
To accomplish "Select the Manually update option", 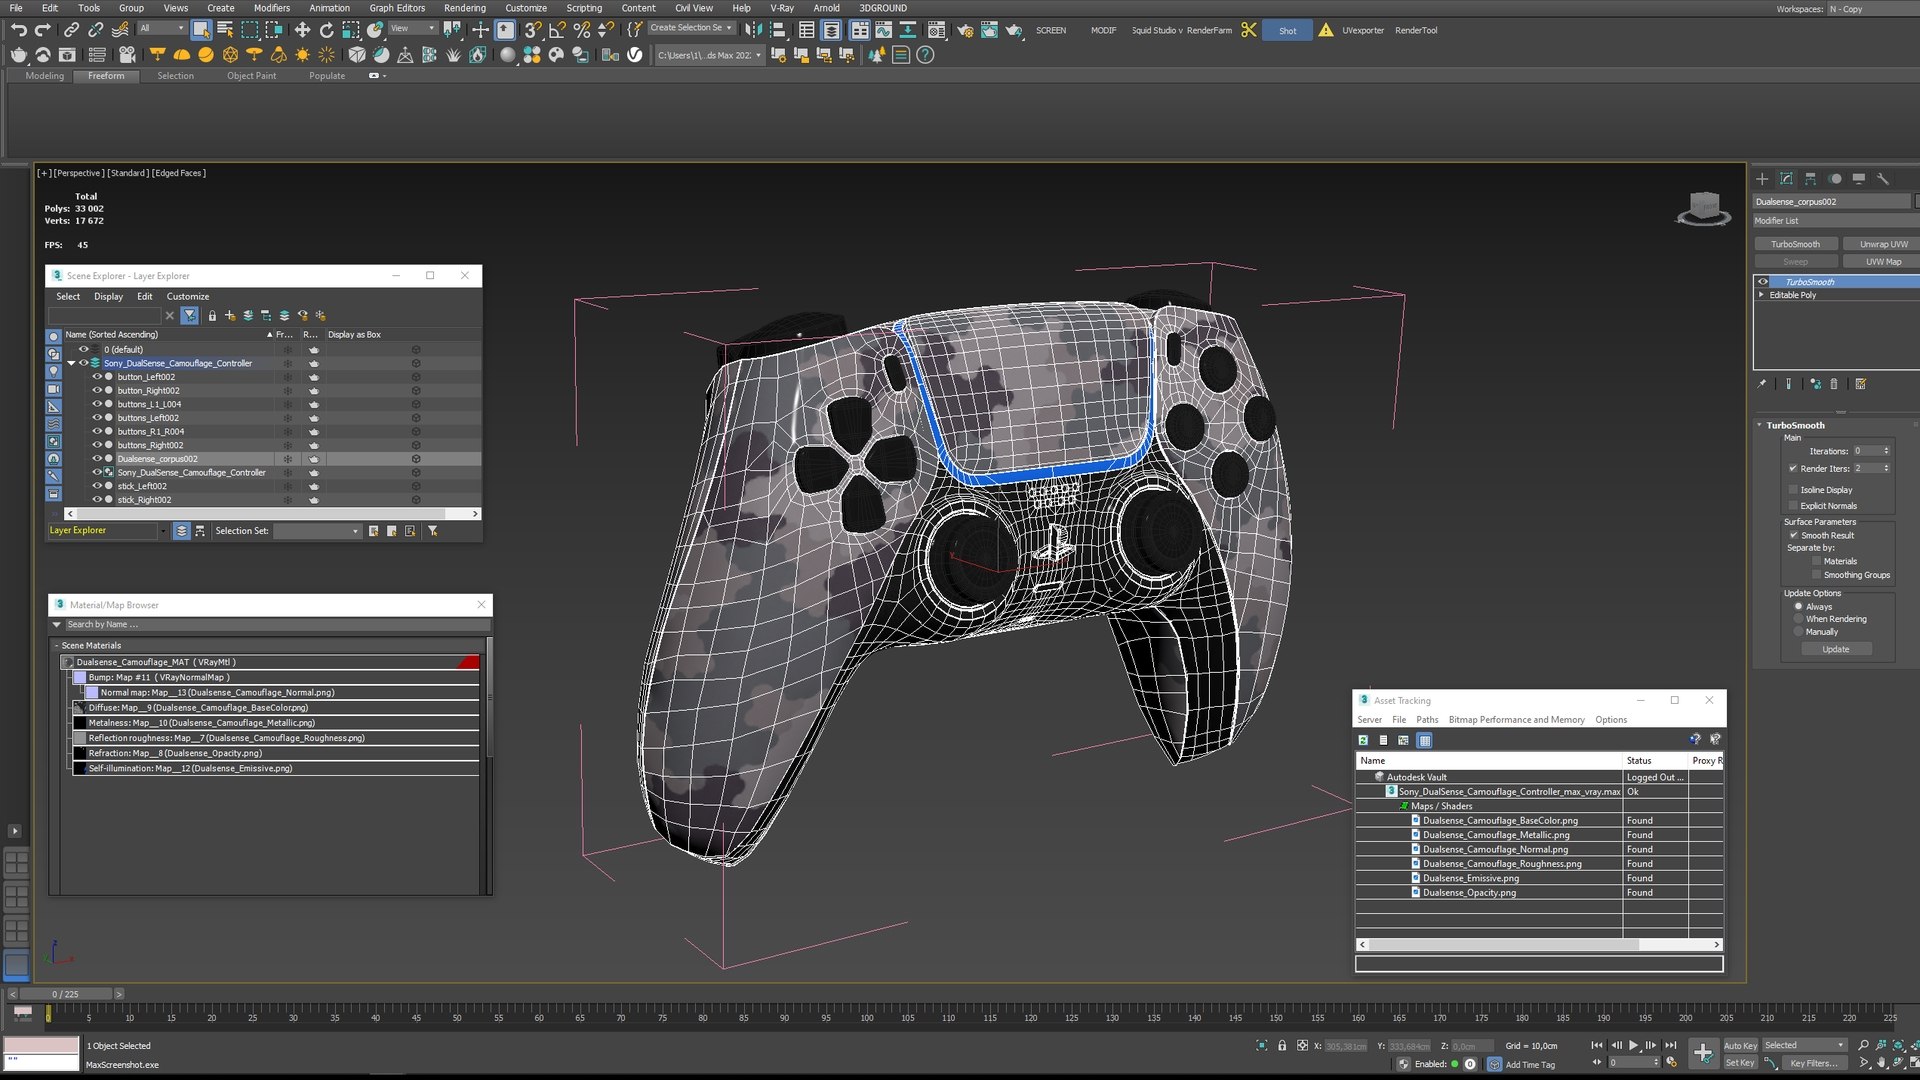I will [x=1798, y=632].
